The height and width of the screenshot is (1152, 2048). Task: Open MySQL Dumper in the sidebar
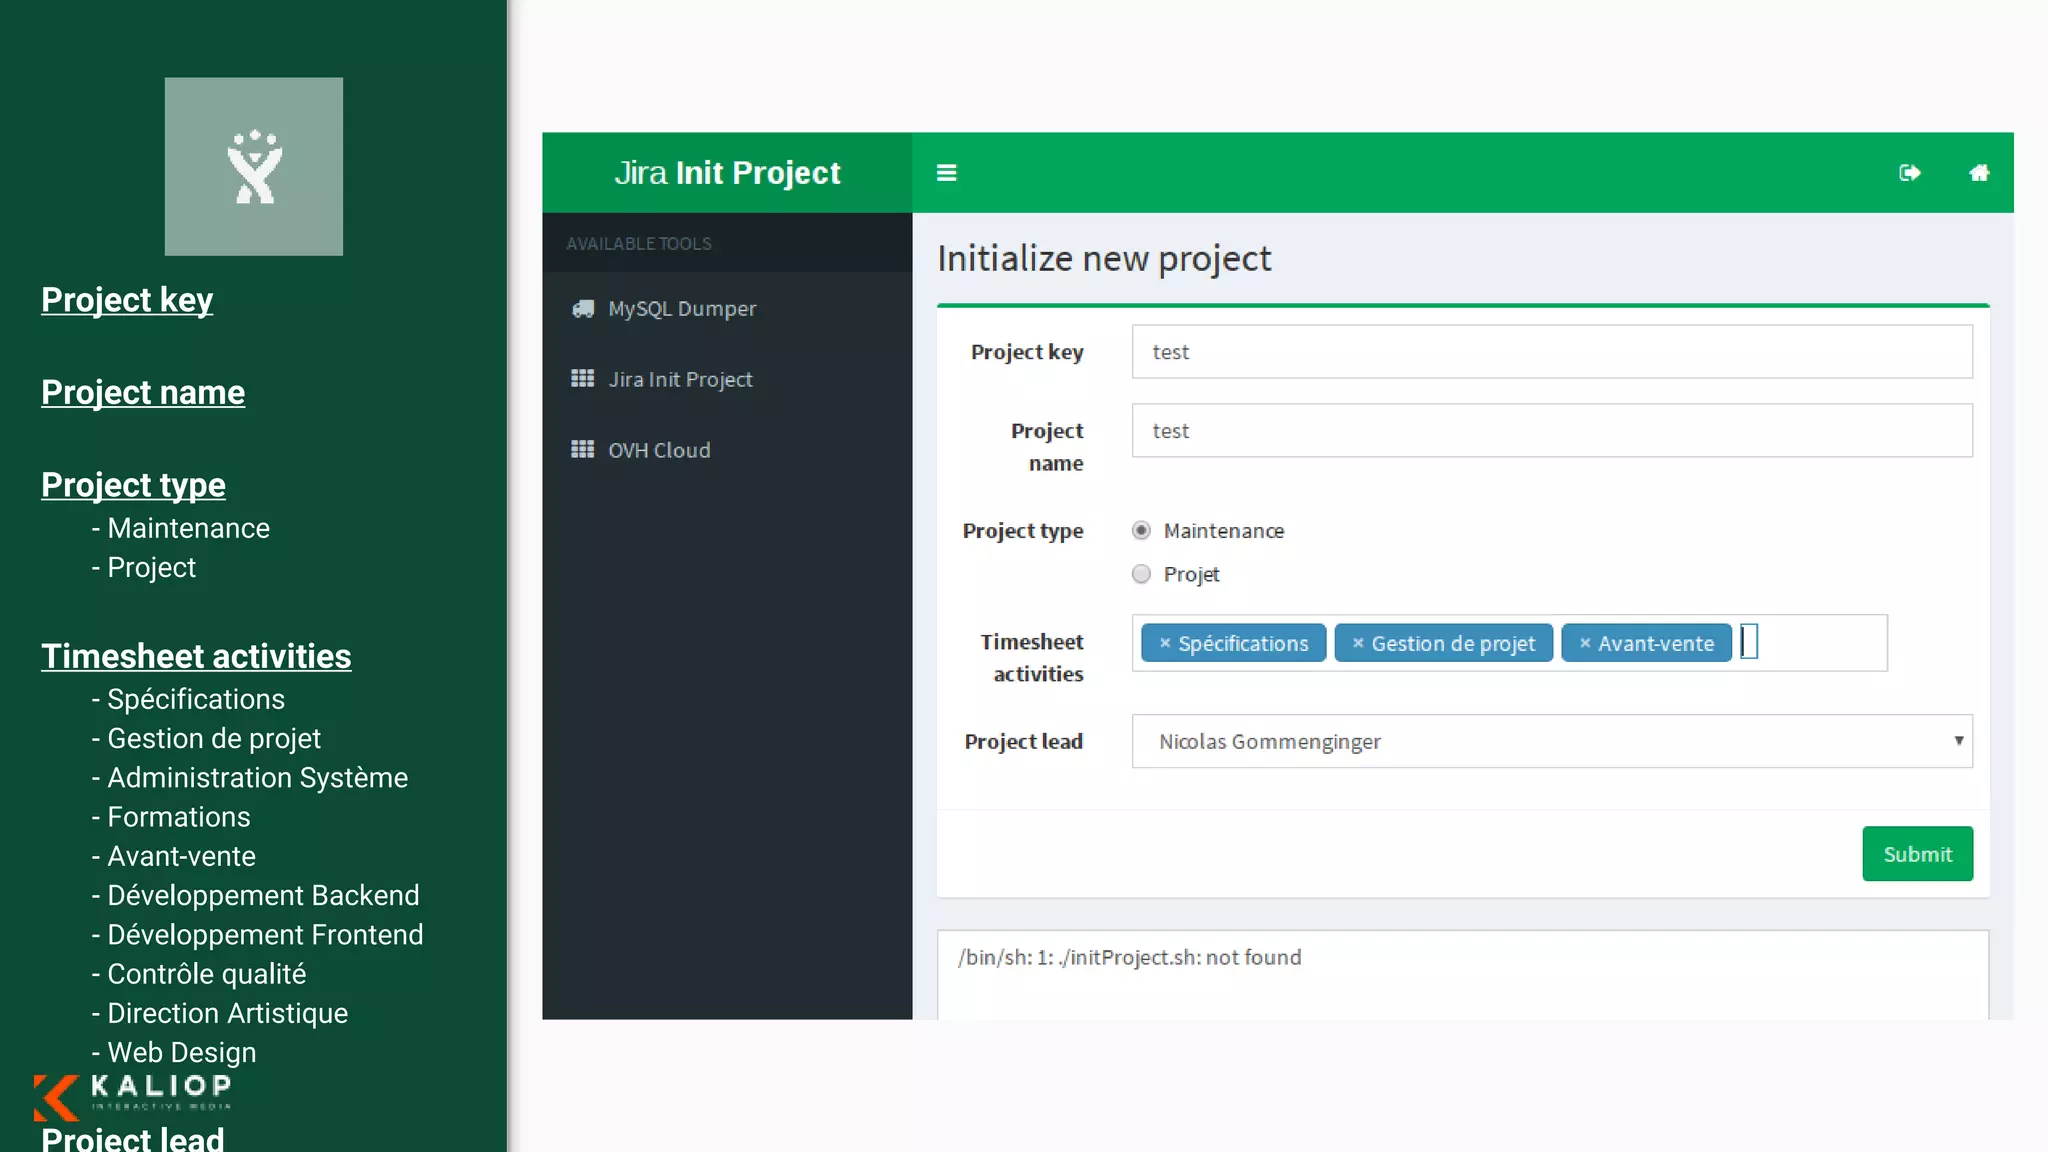click(x=727, y=308)
